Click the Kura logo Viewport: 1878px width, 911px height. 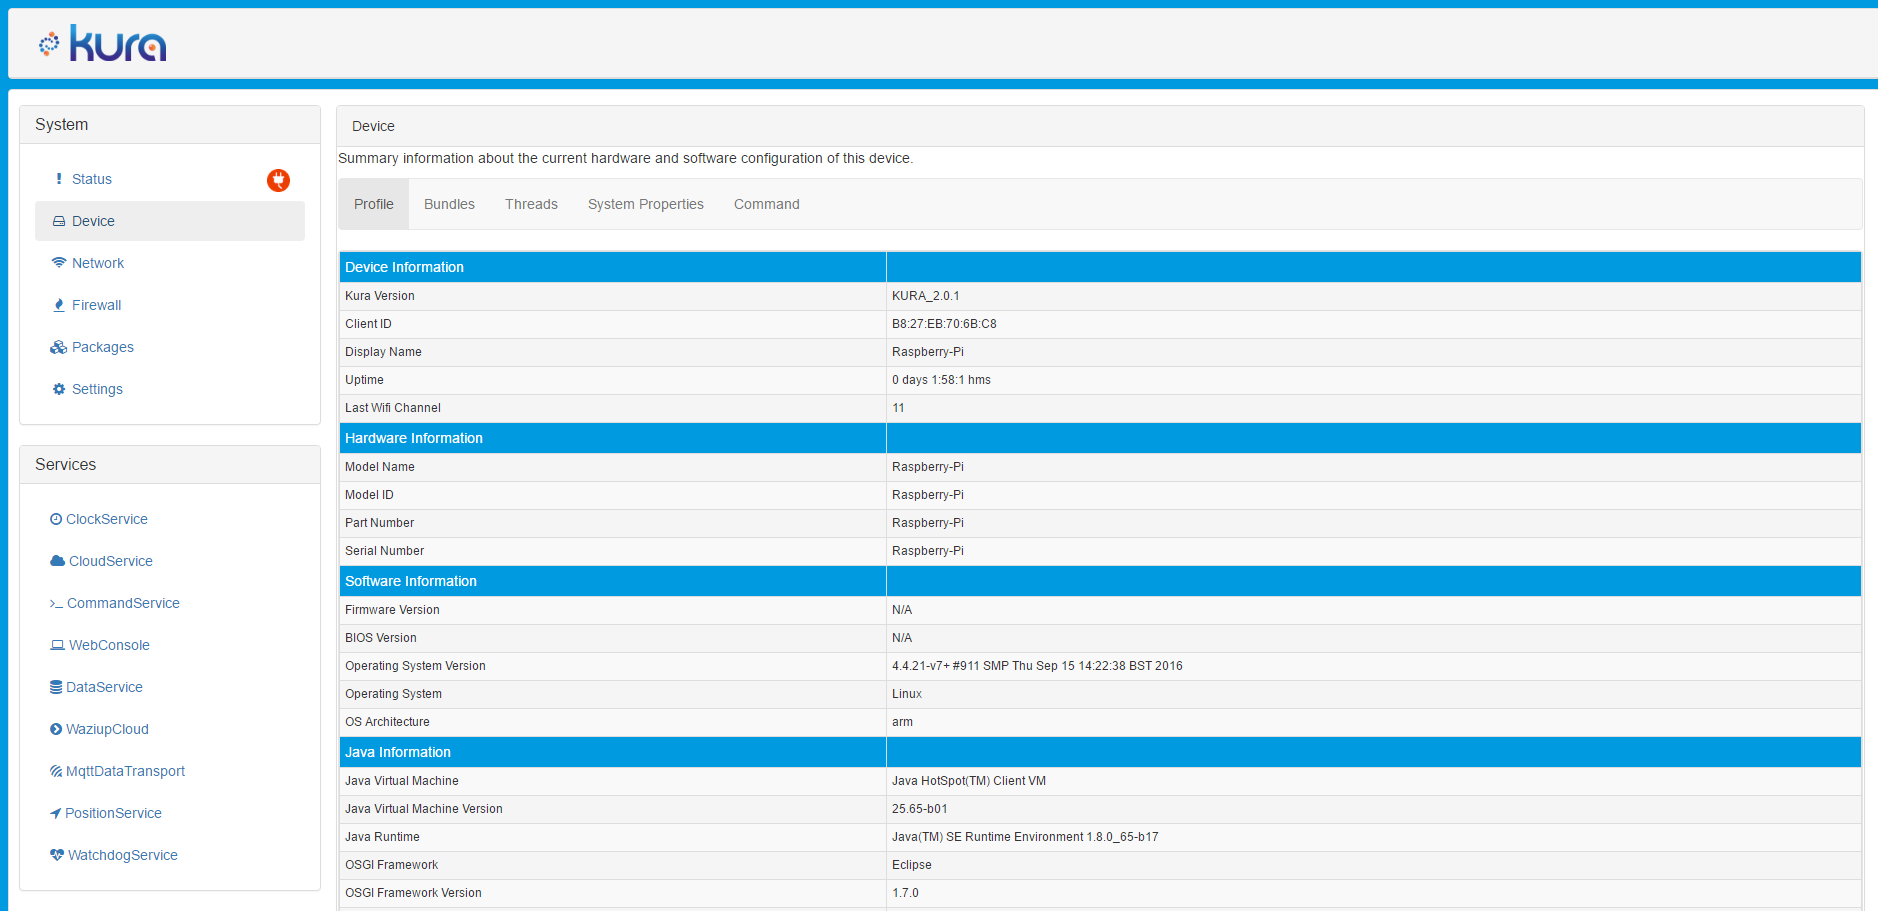[x=103, y=44]
